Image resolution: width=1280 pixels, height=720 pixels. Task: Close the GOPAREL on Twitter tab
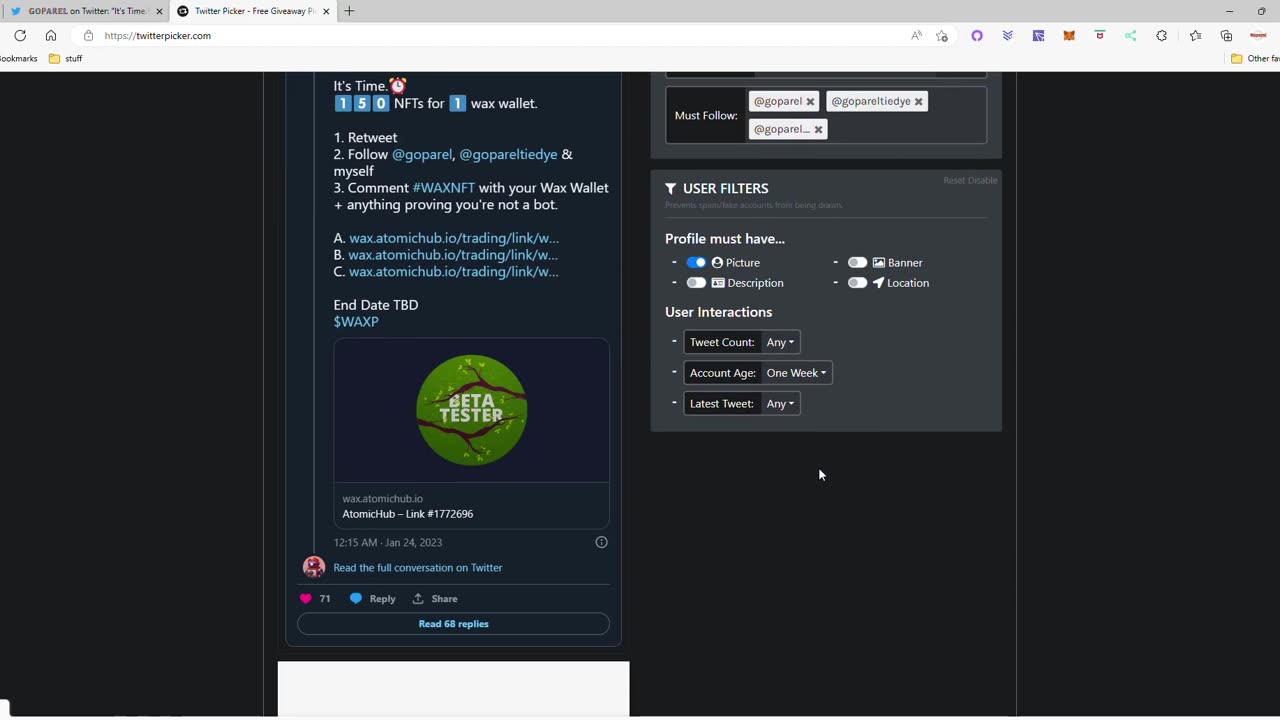coord(159,11)
